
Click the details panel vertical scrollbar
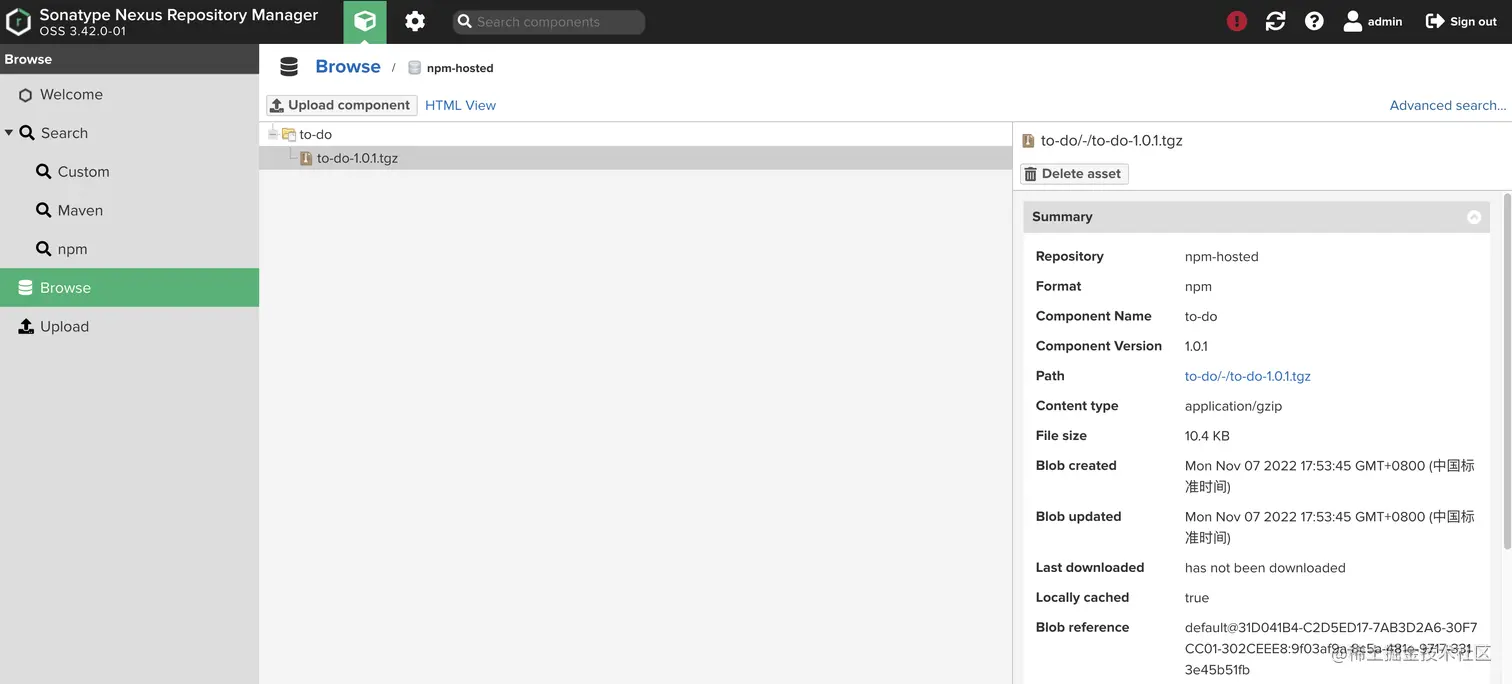(x=1507, y=370)
